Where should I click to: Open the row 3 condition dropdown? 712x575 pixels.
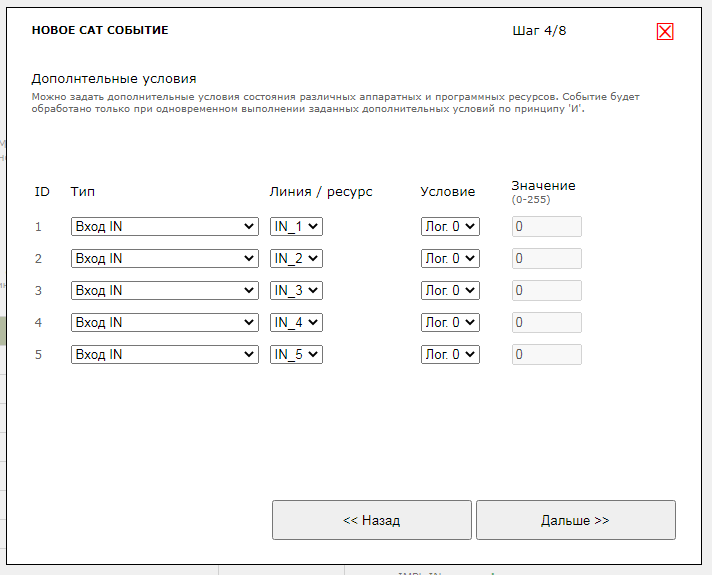[450, 291]
